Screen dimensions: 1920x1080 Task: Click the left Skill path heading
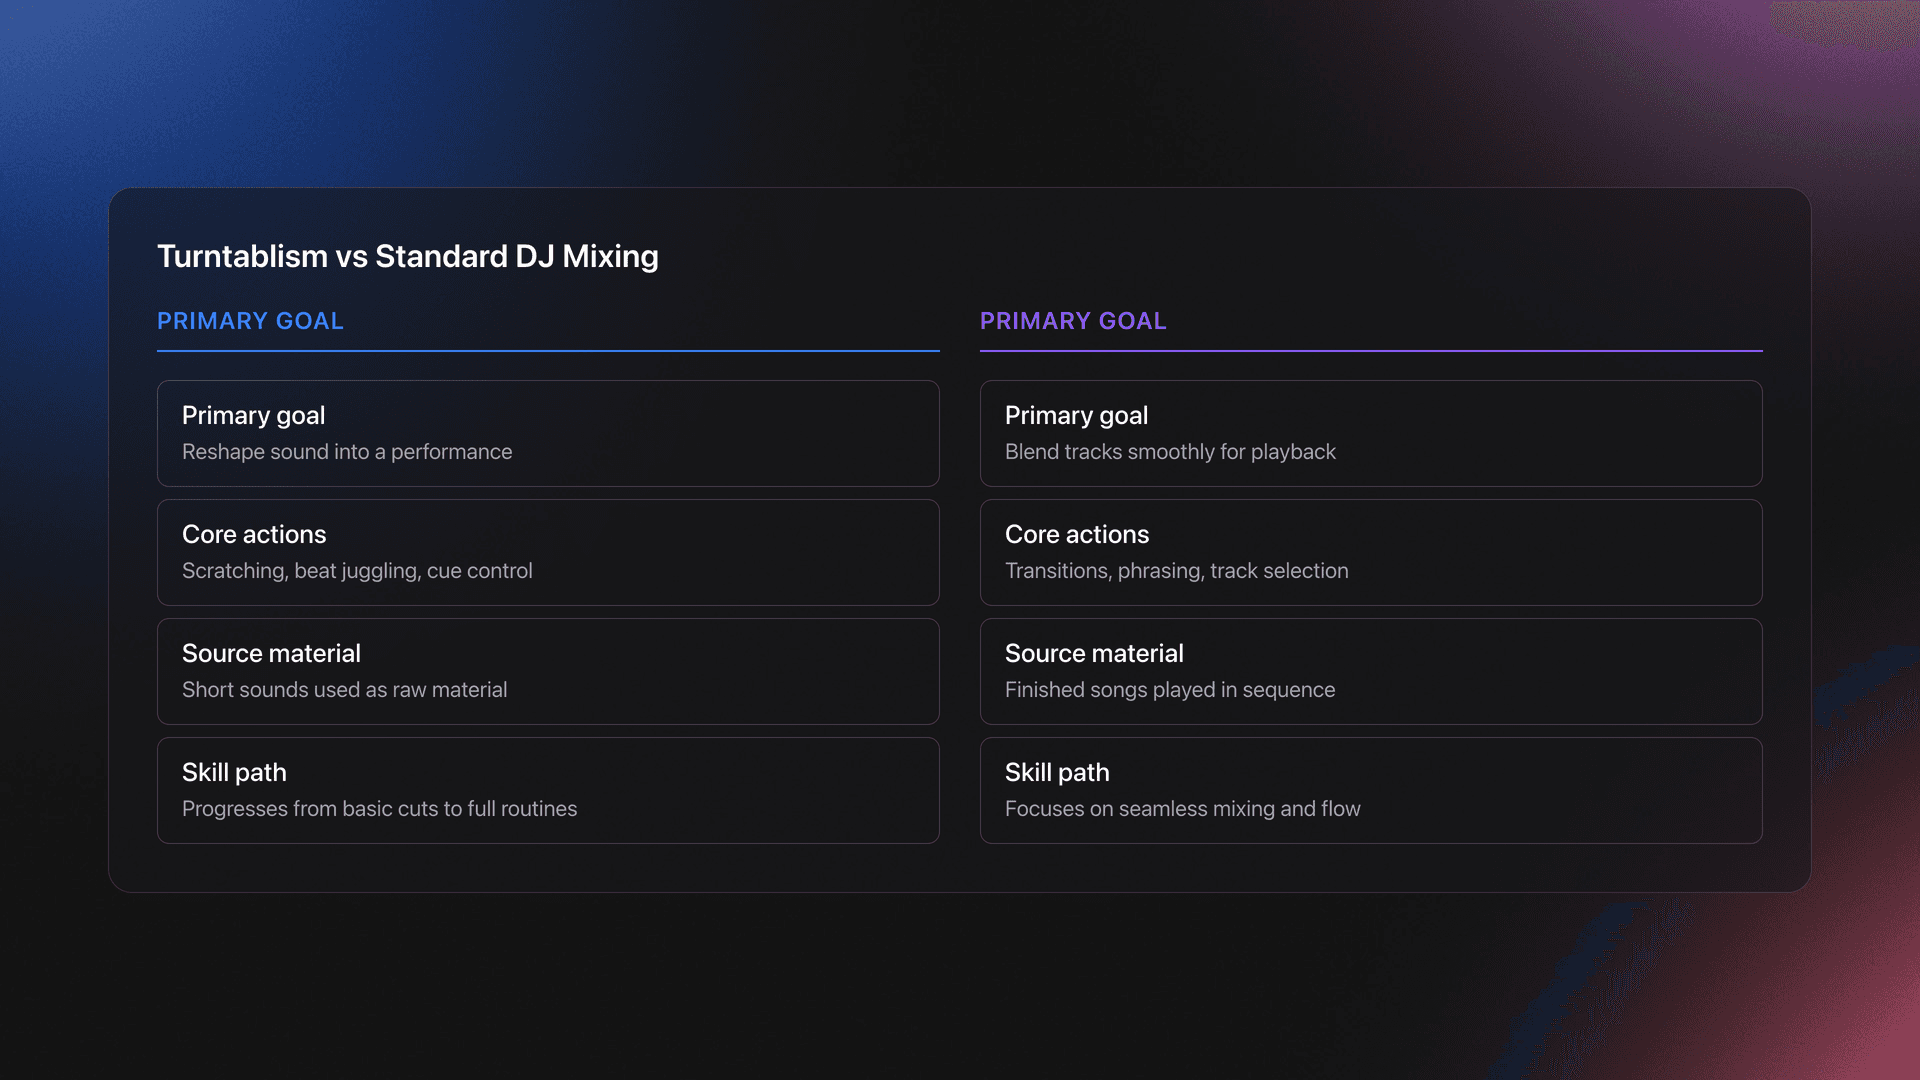tap(234, 772)
